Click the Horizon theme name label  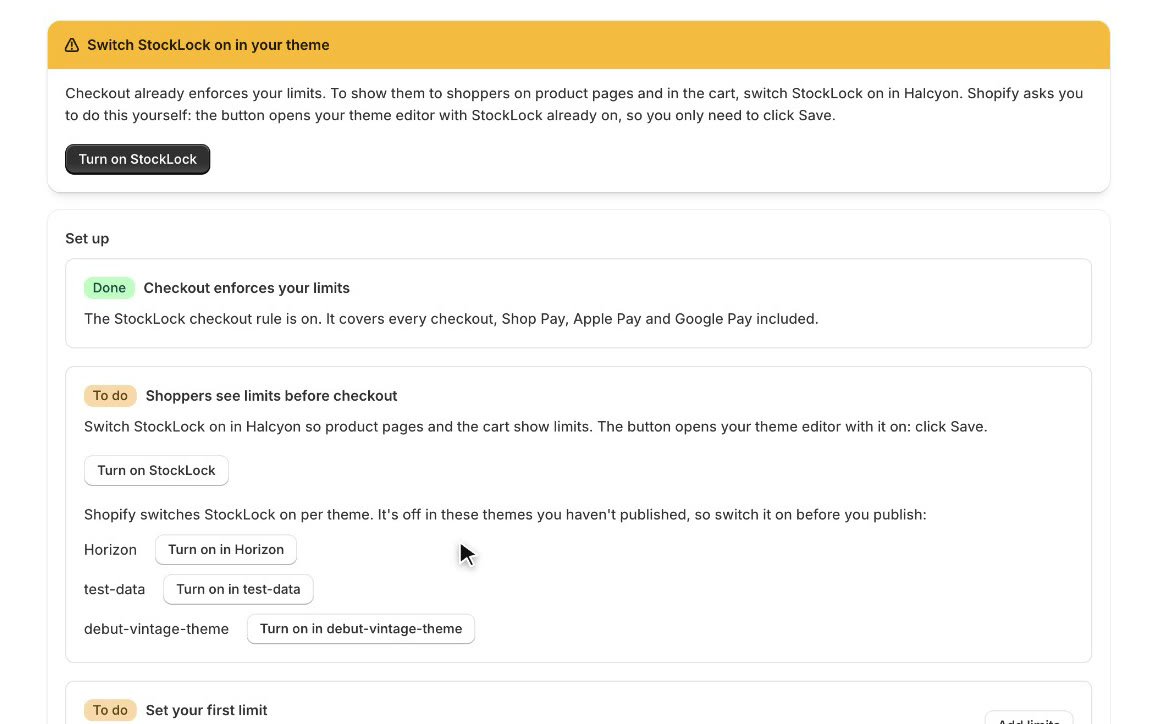click(110, 549)
